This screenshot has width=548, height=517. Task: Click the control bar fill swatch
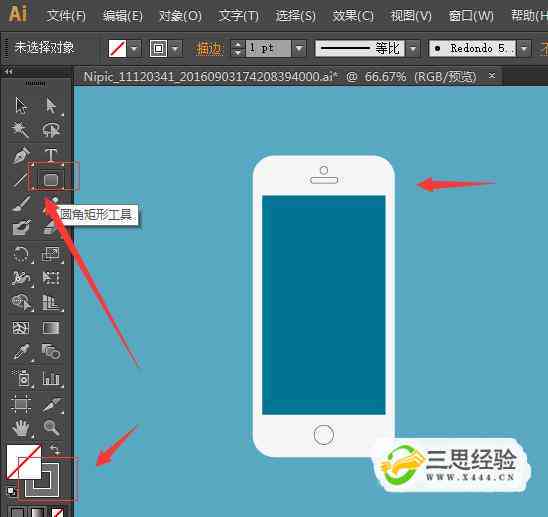[117, 48]
